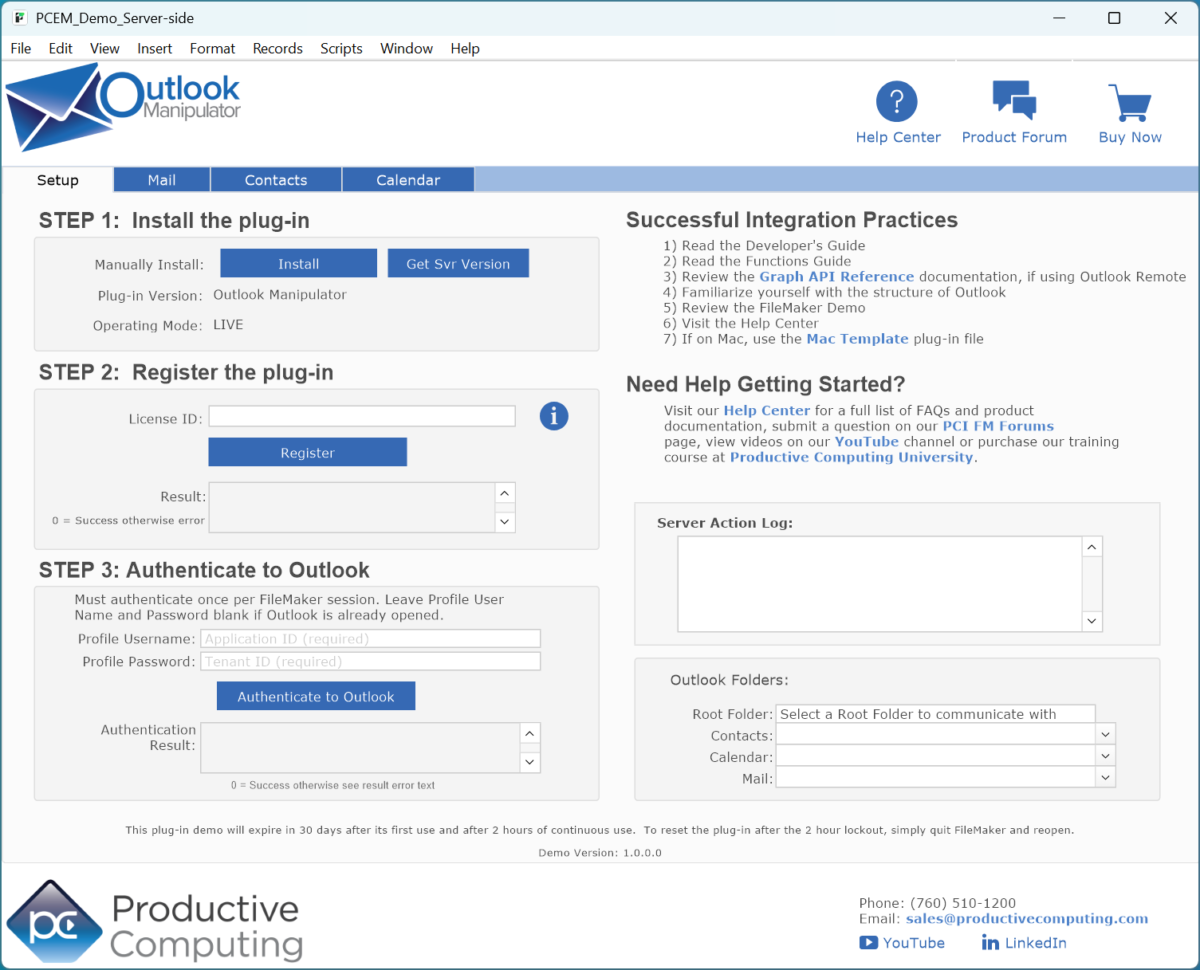Click the Buy Now shopping cart icon
This screenshot has height=970, width=1200.
tap(1130, 102)
